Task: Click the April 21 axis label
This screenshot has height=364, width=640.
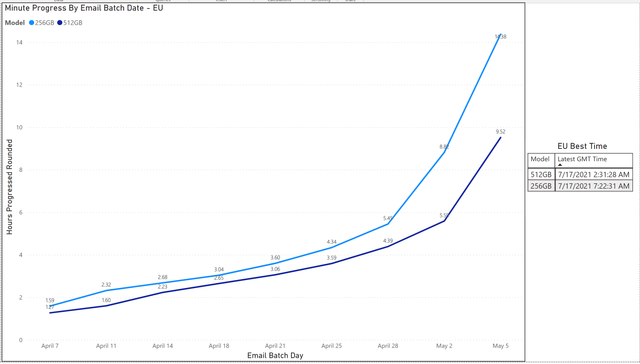Action: 275,346
